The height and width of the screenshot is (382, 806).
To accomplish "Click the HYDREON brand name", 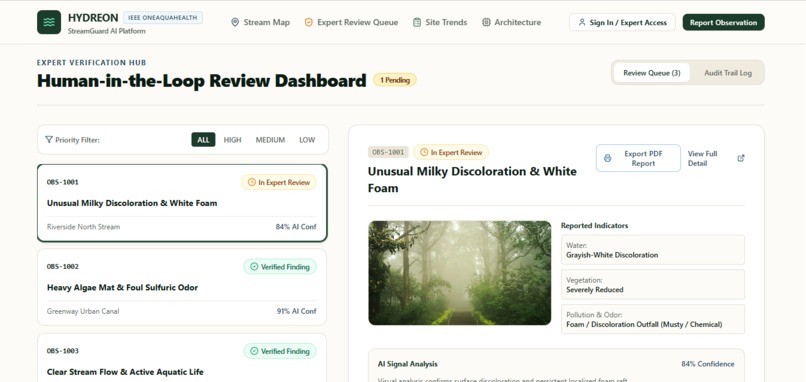I will tap(93, 17).
